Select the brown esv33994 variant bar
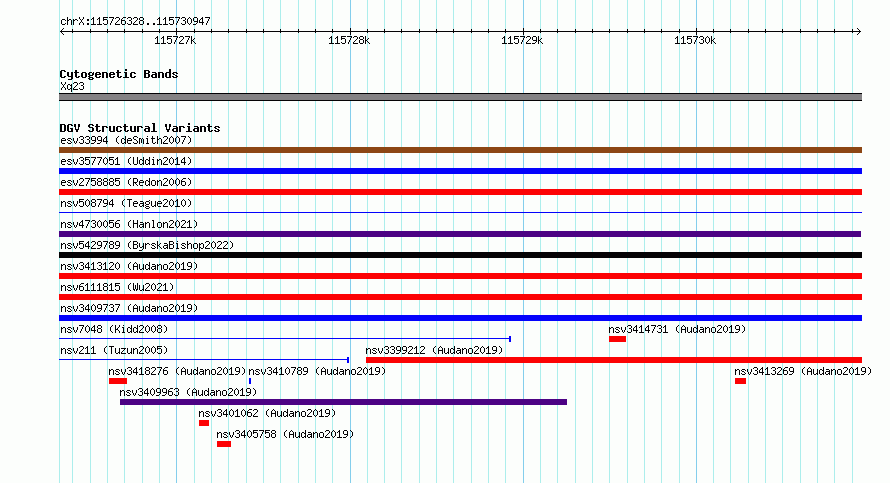The height and width of the screenshot is (483, 890). click(460, 150)
